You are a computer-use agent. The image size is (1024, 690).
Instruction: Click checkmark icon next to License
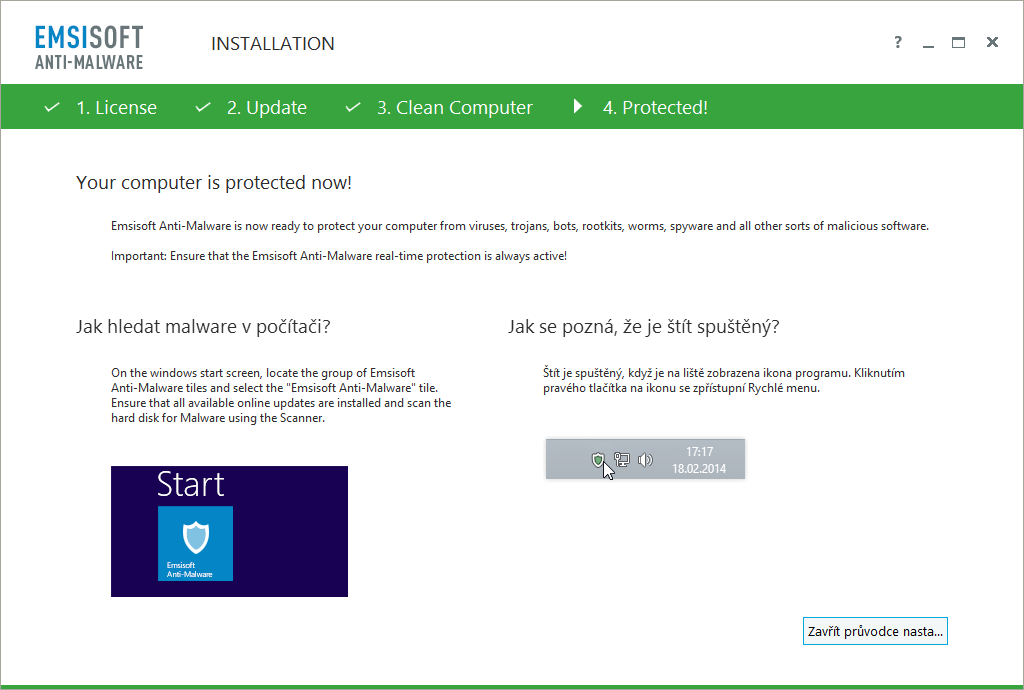[52, 107]
